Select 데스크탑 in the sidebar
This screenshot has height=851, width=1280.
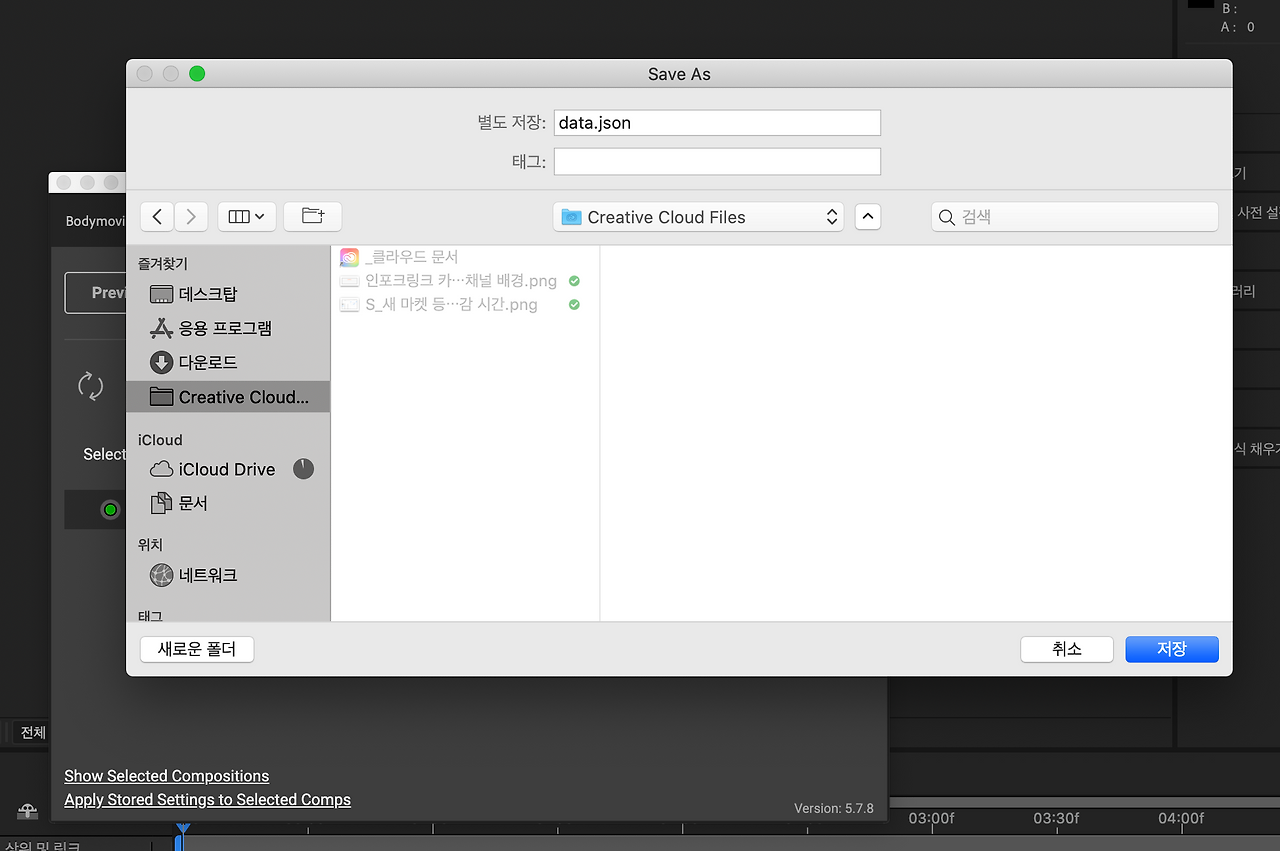coord(228,294)
